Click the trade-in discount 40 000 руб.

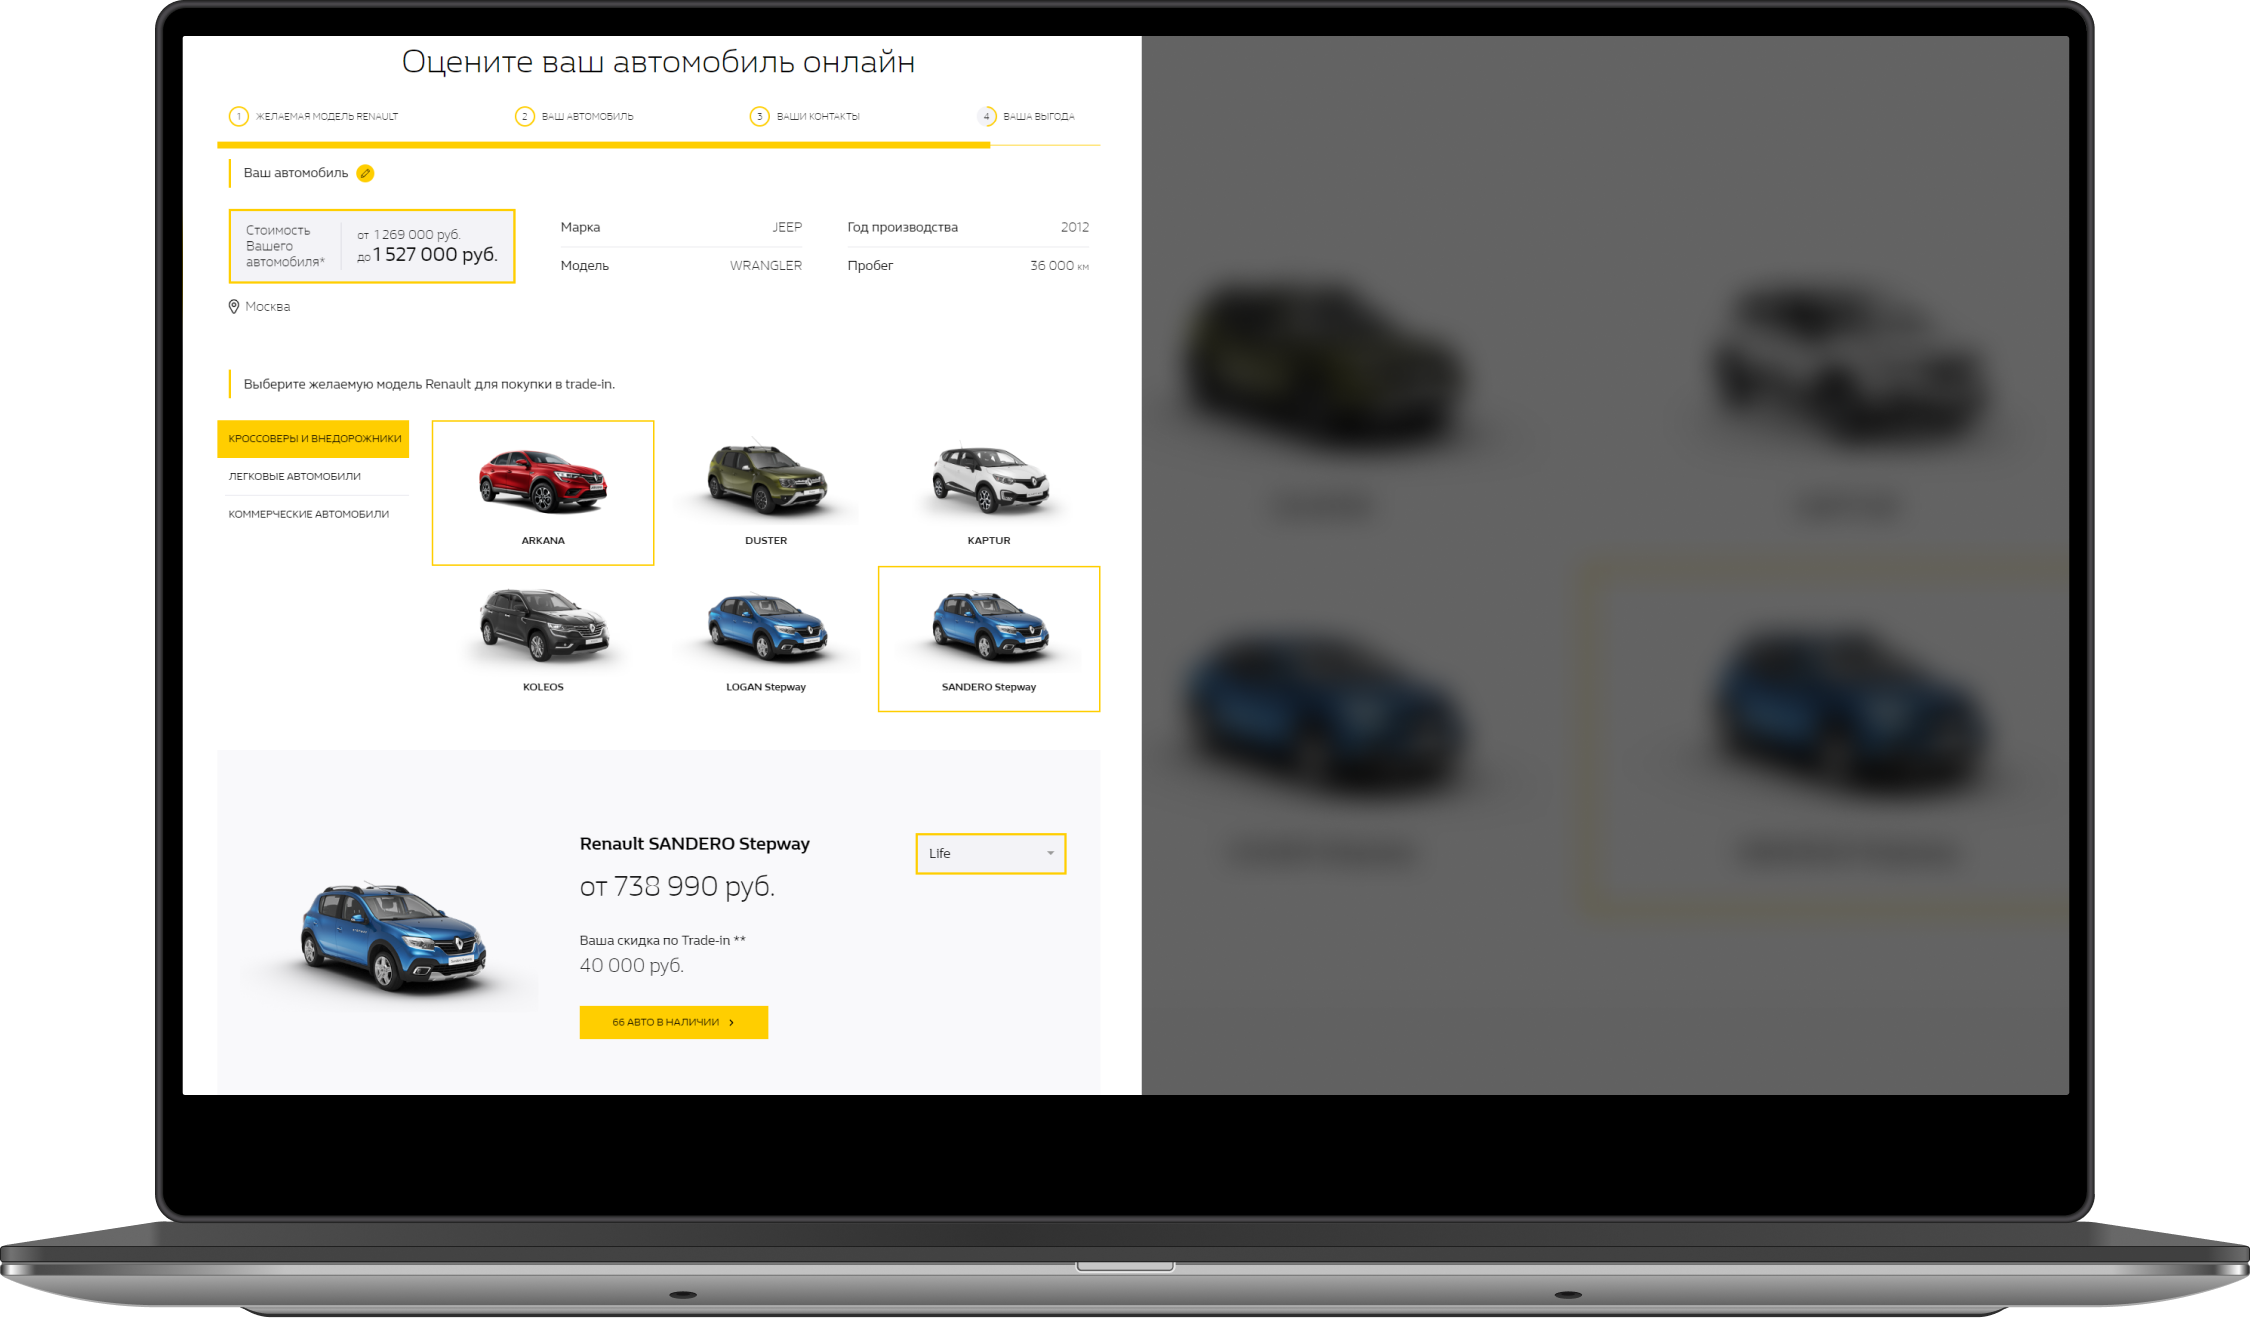point(632,965)
